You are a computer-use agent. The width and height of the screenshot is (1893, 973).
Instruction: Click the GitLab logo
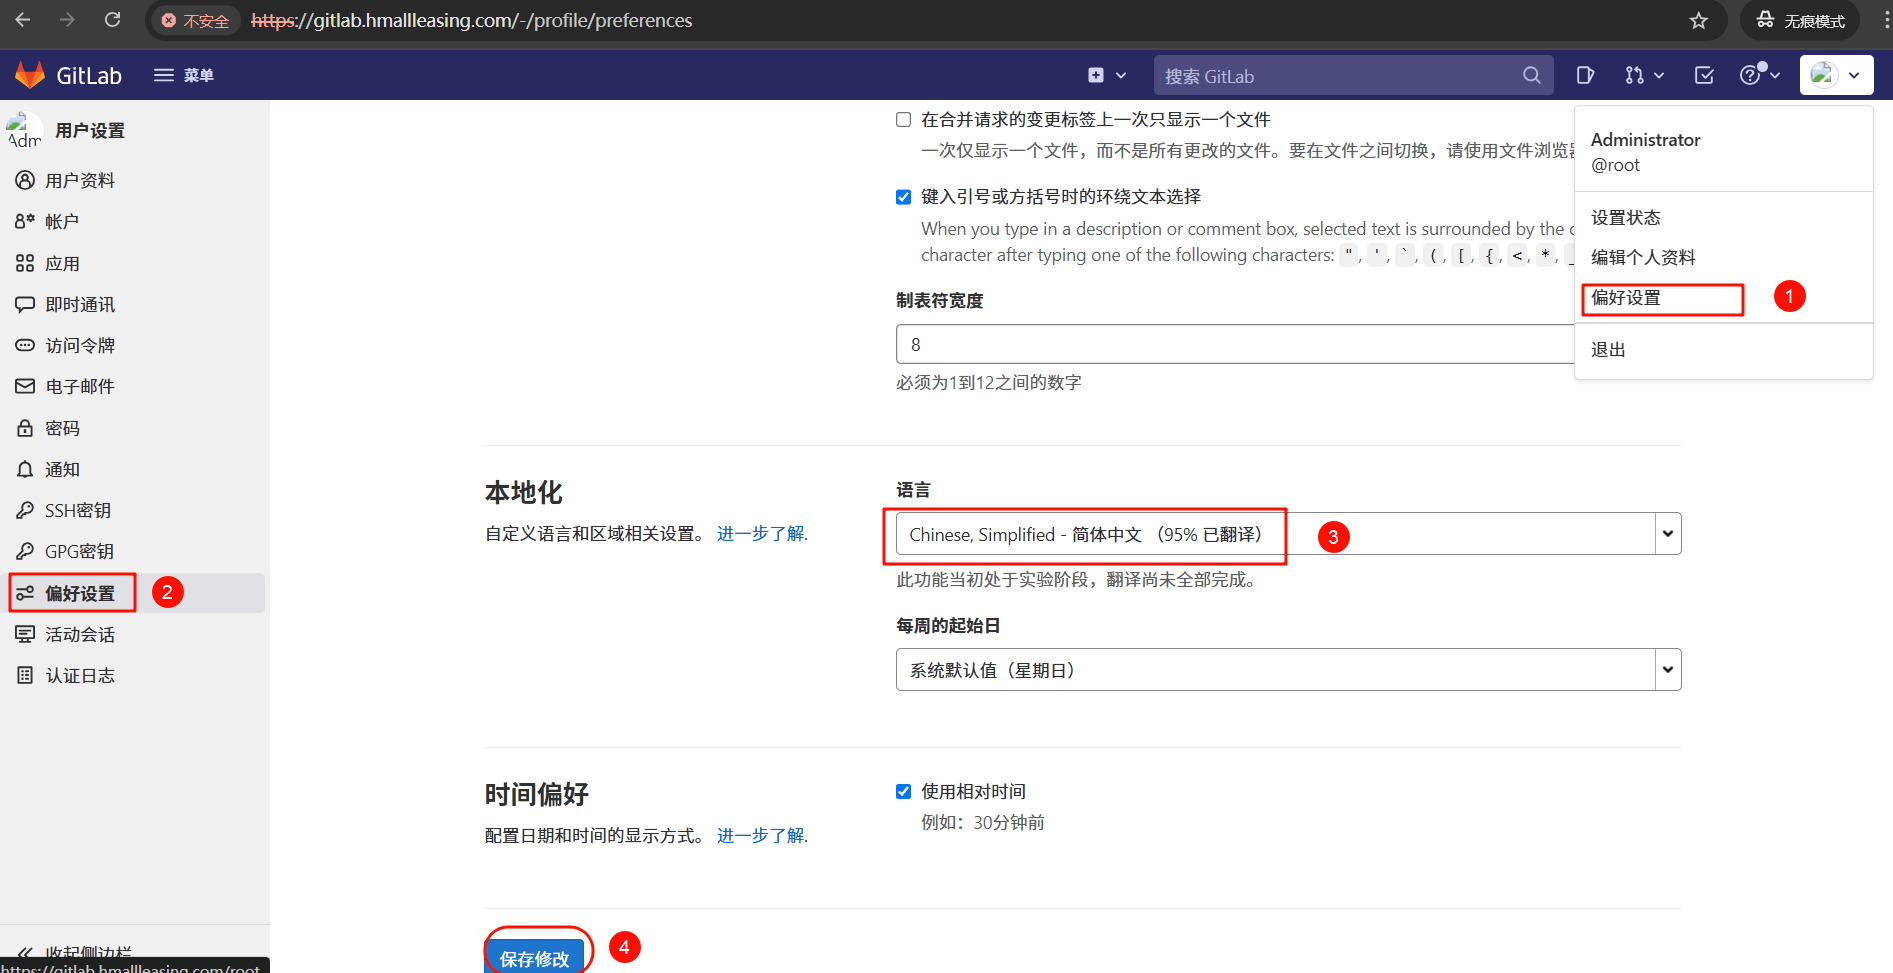pos(30,74)
